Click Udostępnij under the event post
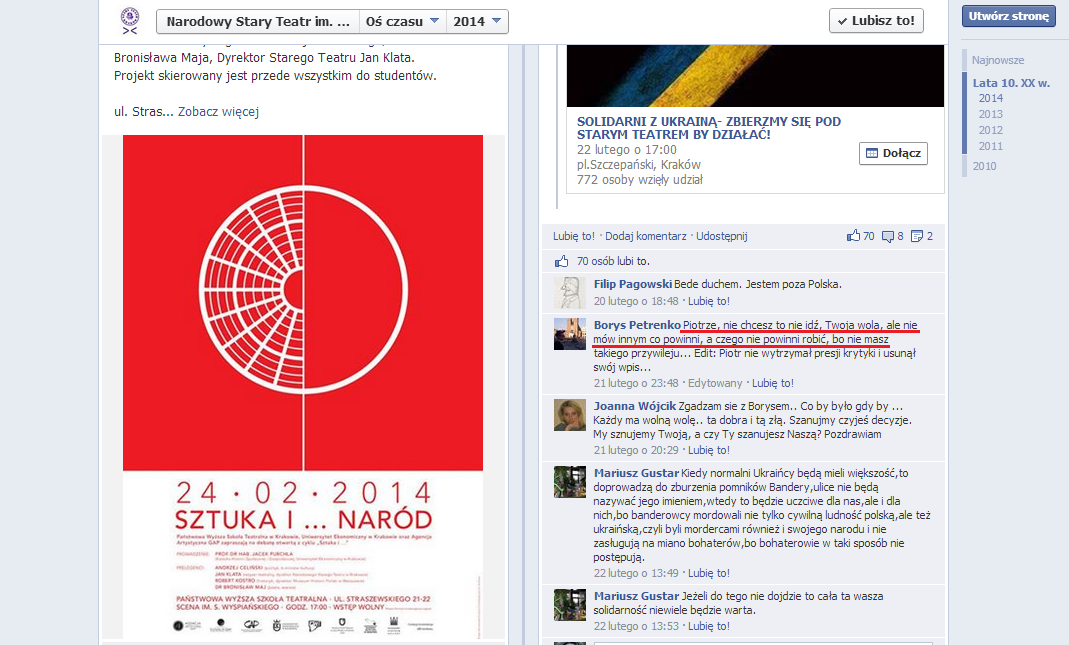The width and height of the screenshot is (1069, 645). (721, 236)
